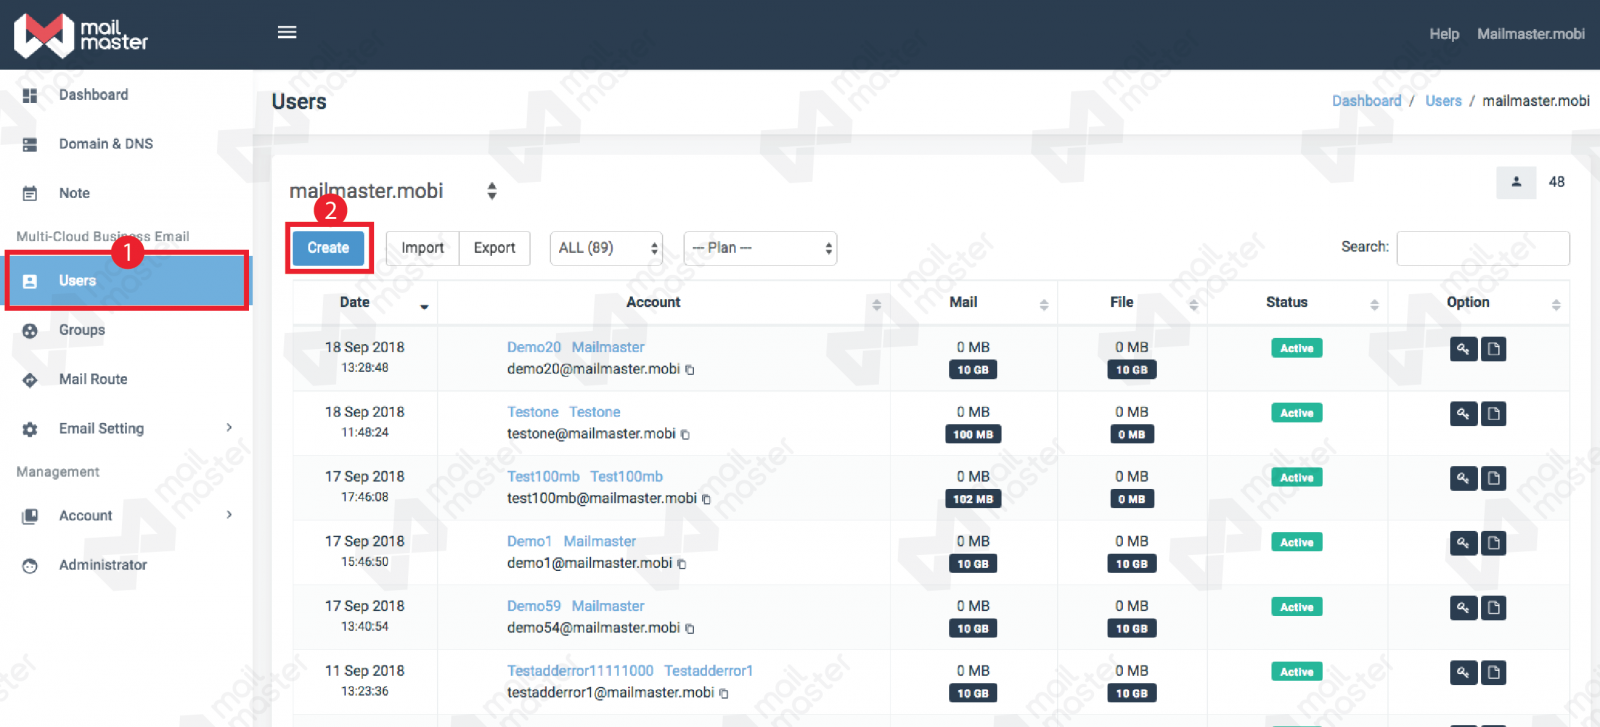Viewport: 1600px width, 727px height.
Task: Click Users in the breadcrumb
Action: (1443, 101)
